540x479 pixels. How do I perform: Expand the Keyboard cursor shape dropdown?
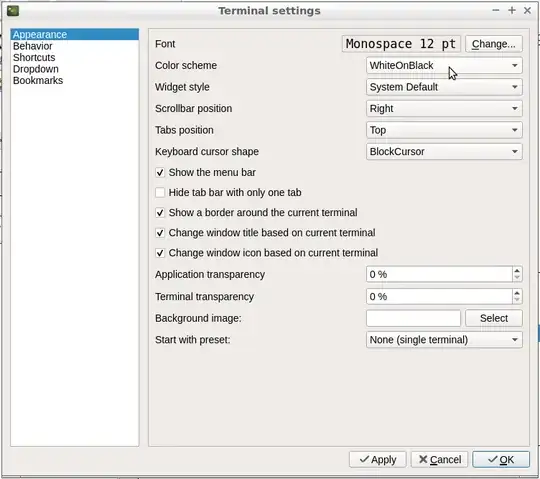444,152
